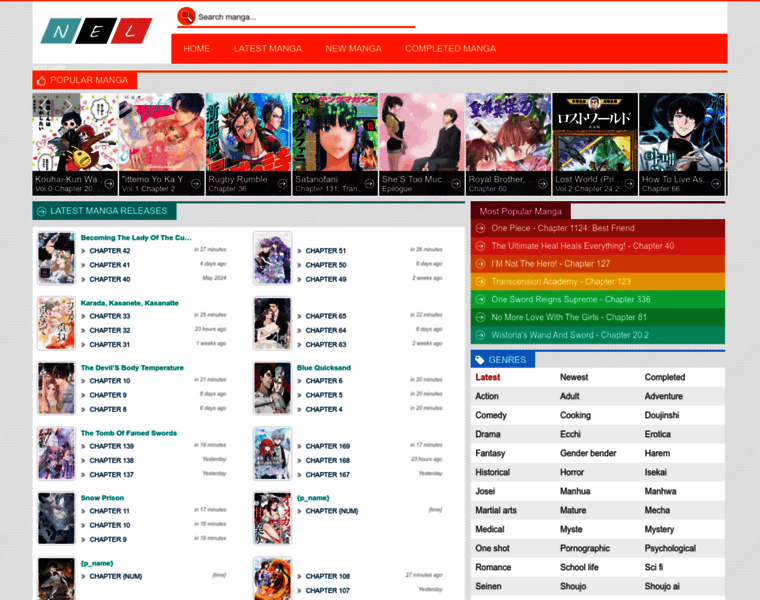Viewport: 760px width, 600px height.
Task: Open Chapter 51 link
Action: tap(326, 251)
